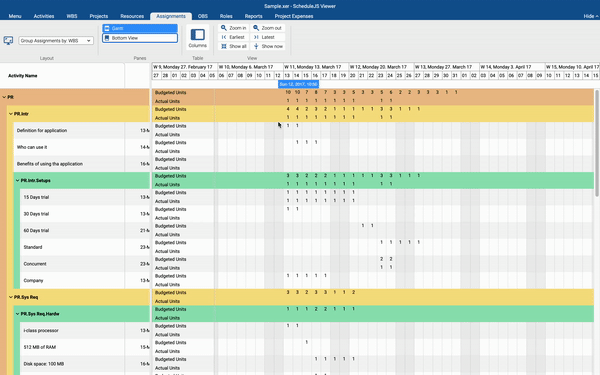Collapse the PR.Intr group
Viewport: 600px width, 375px height.
pos(11,114)
